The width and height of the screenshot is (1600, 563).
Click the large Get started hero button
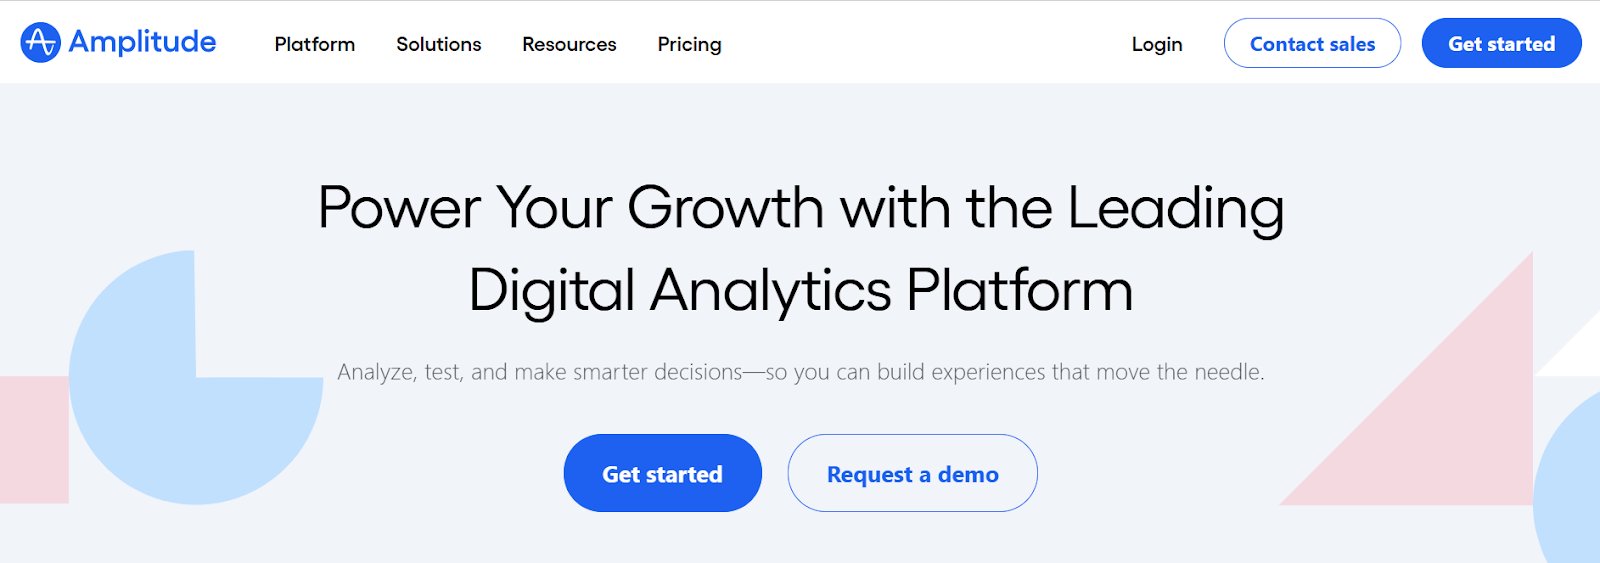662,473
